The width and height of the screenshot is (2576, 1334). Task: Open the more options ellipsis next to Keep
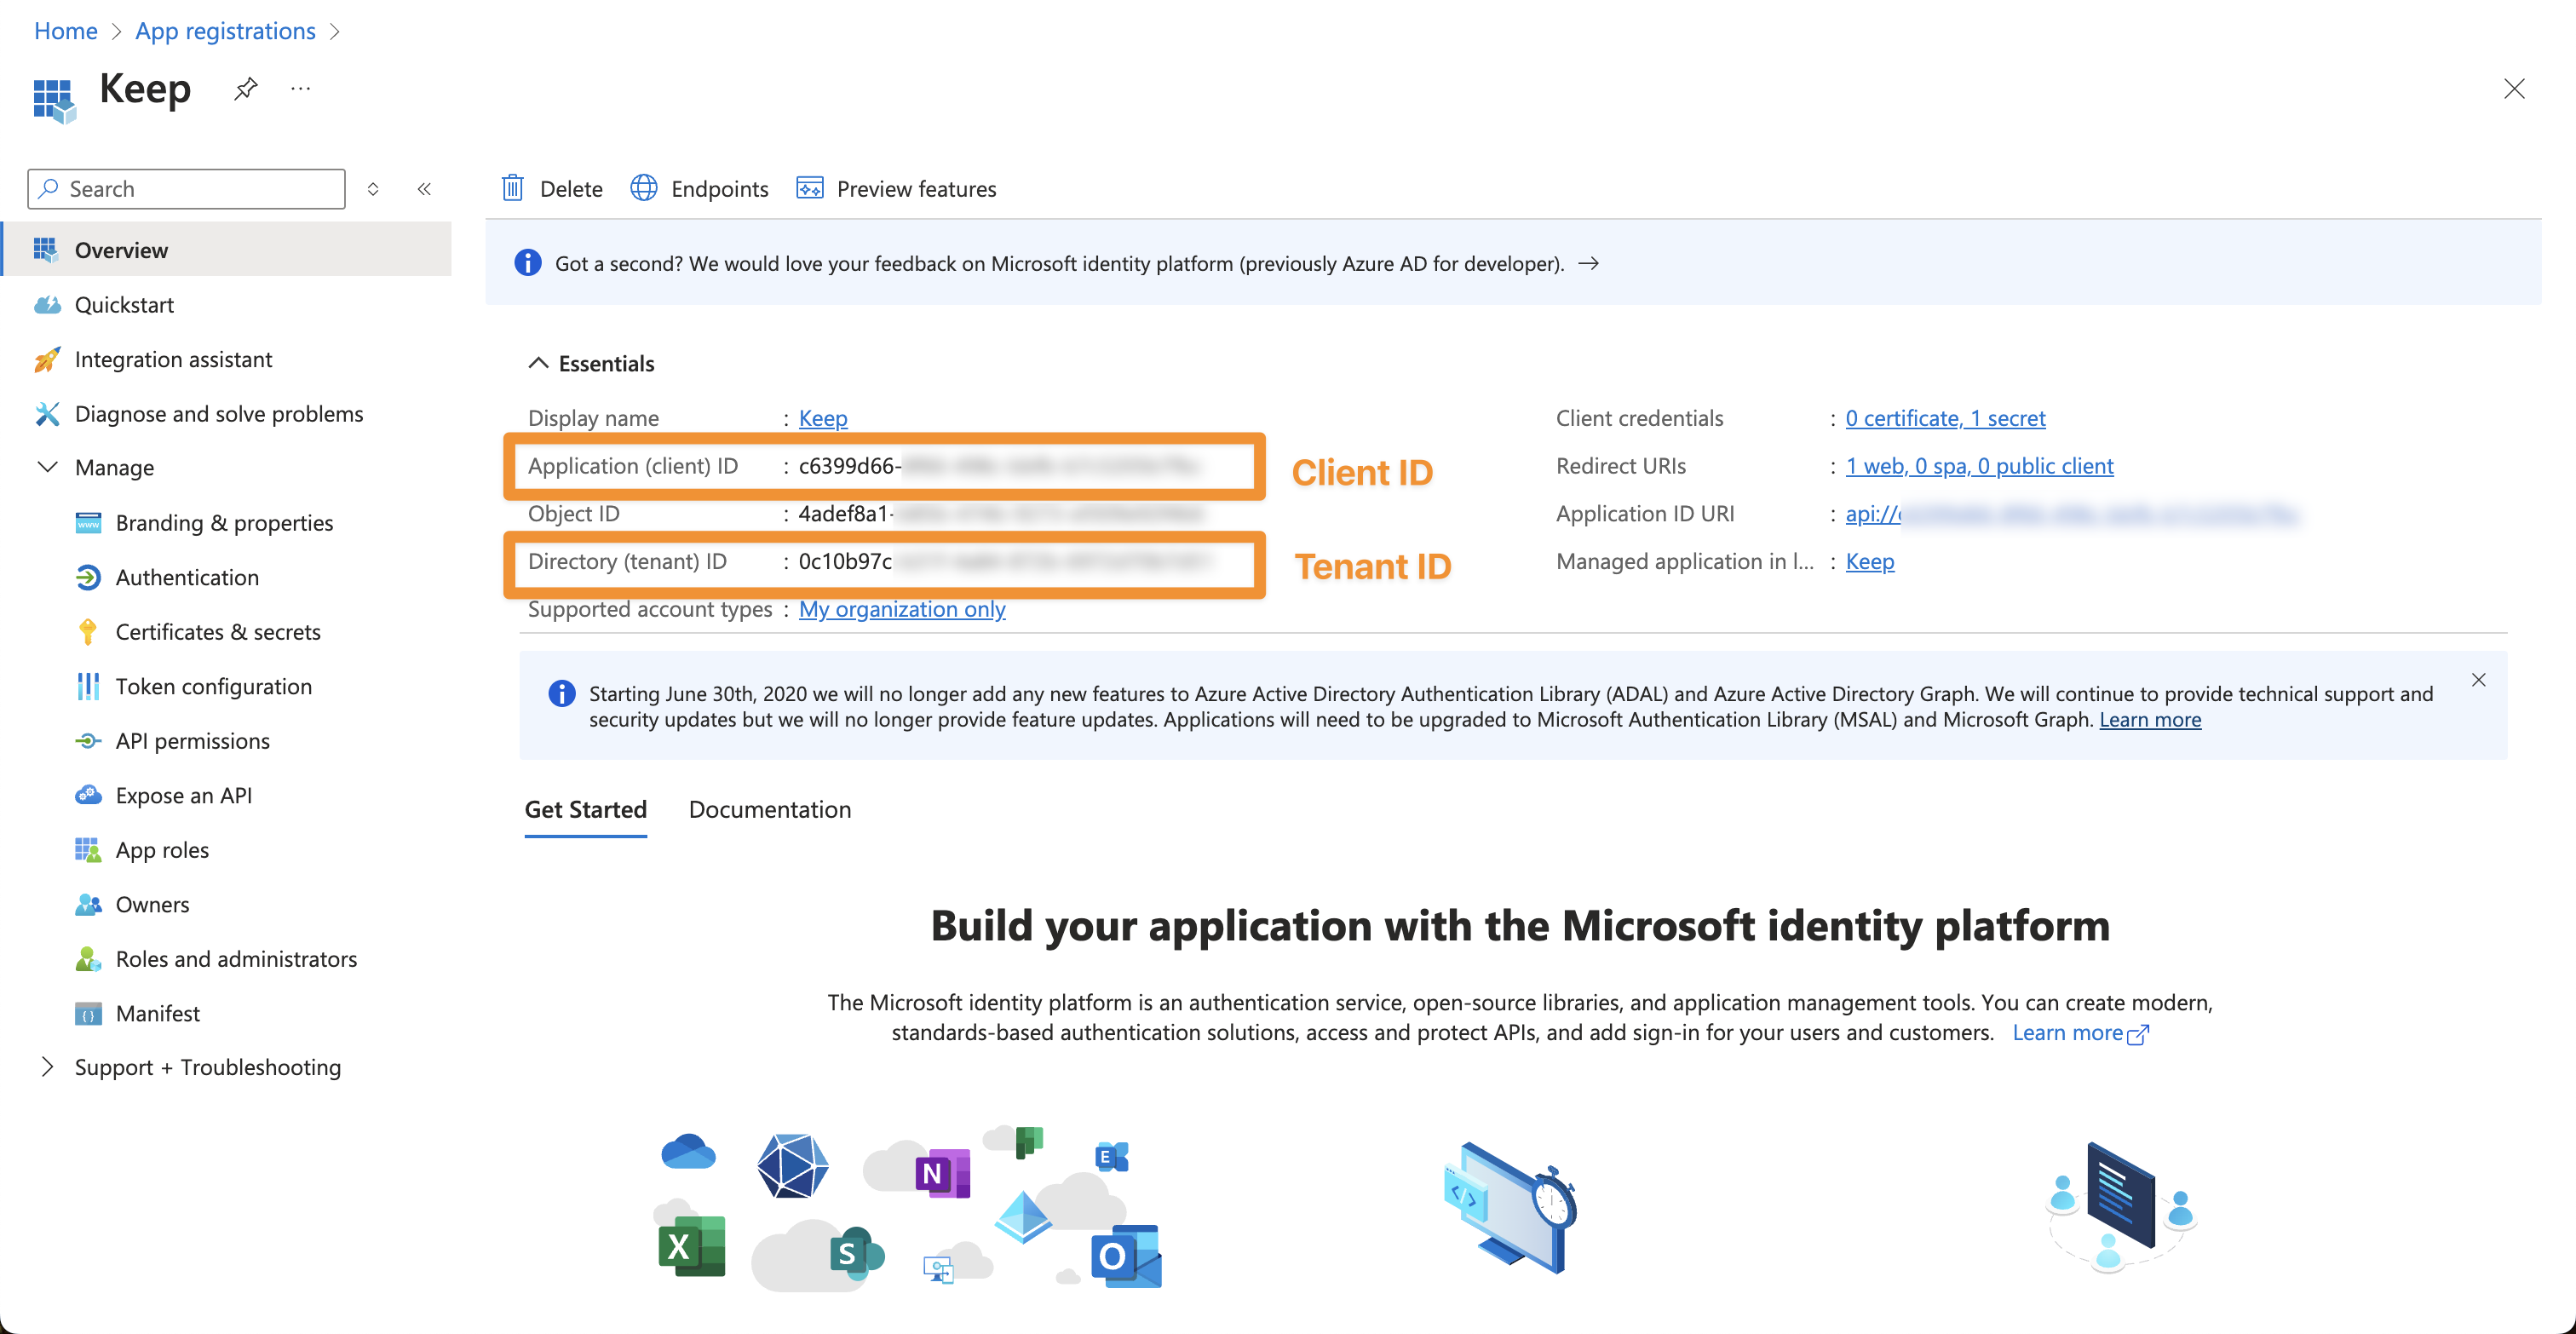(x=300, y=89)
